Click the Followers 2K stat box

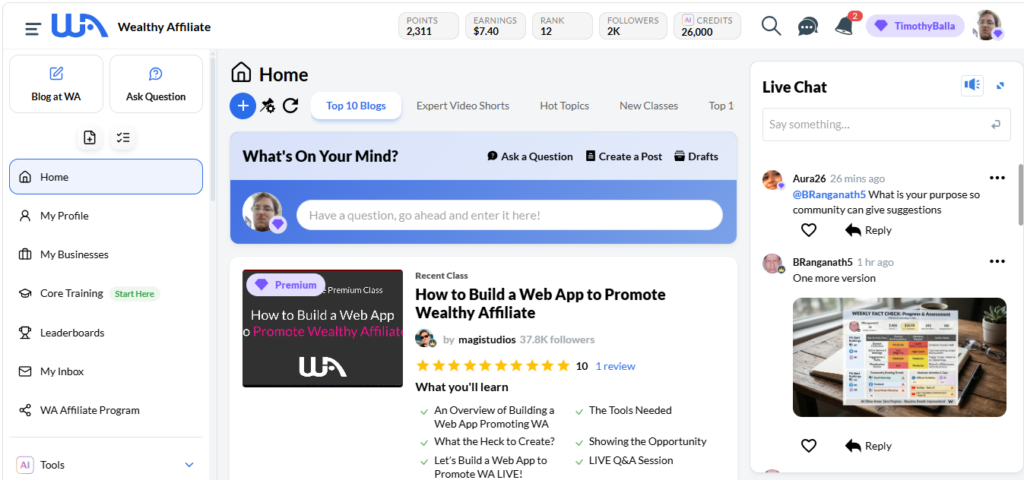[x=633, y=26]
